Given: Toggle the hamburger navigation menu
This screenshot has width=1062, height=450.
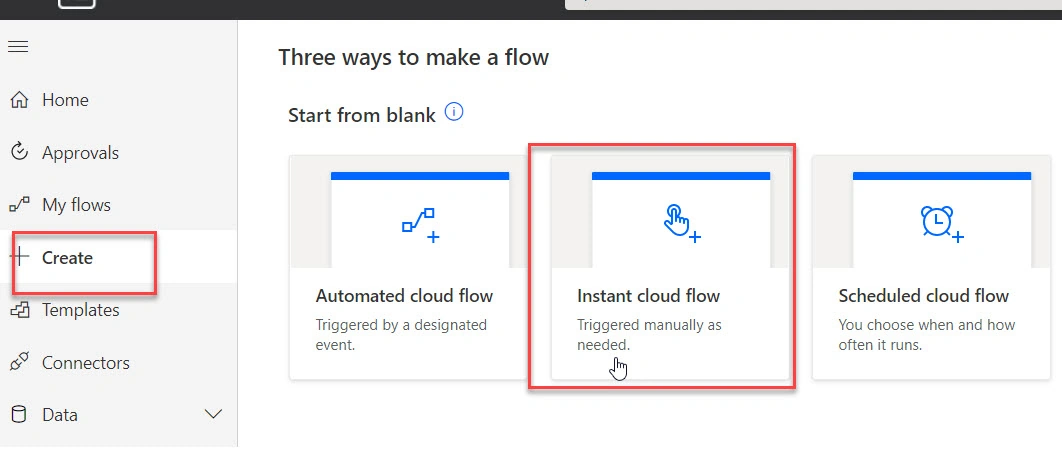Looking at the screenshot, I should [18, 47].
